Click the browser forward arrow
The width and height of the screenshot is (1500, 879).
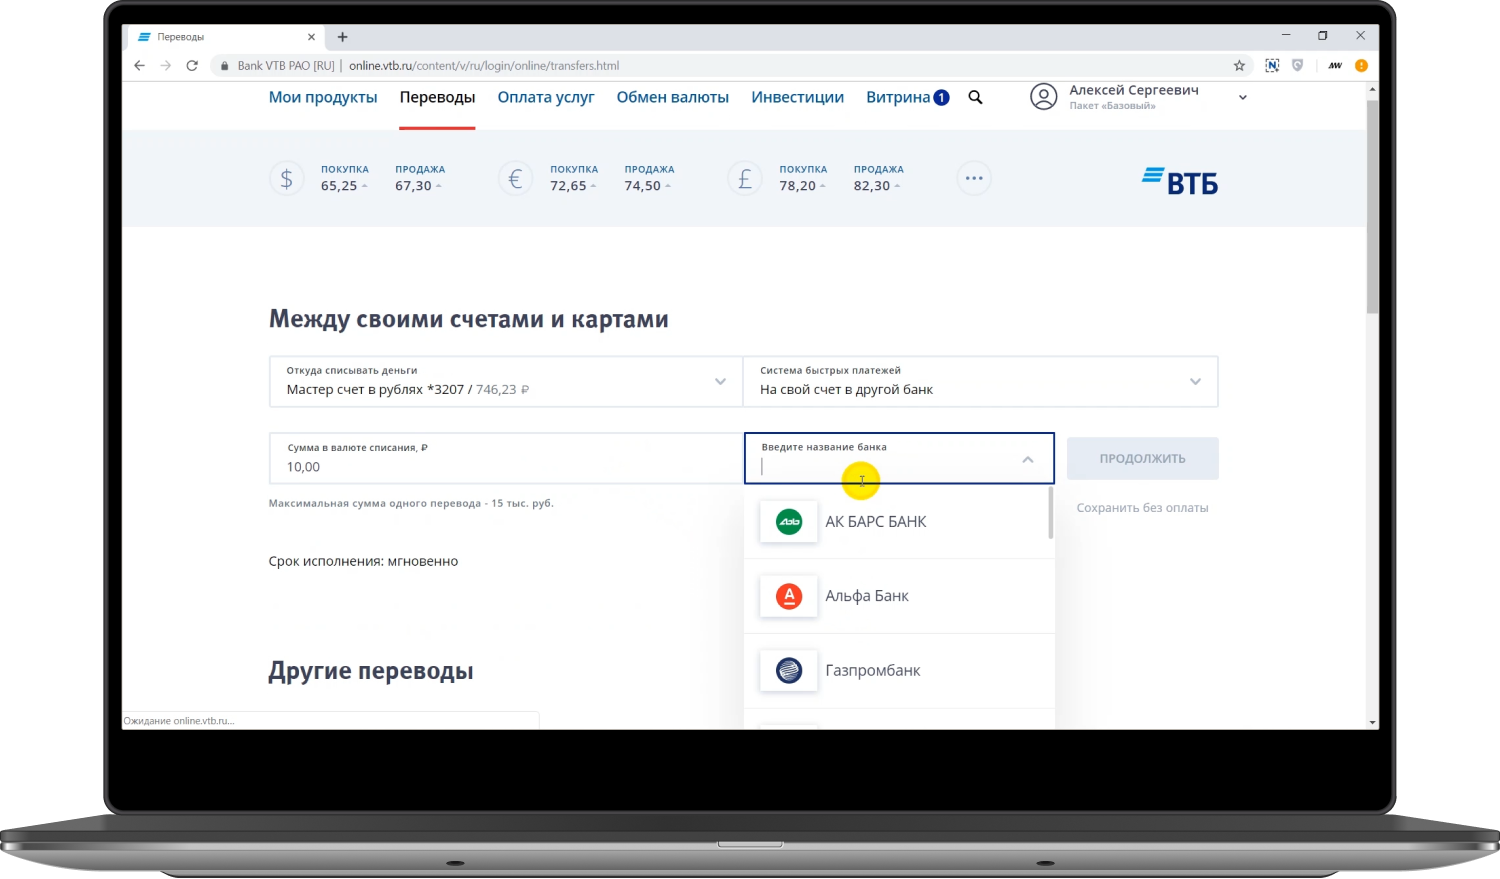(165, 66)
